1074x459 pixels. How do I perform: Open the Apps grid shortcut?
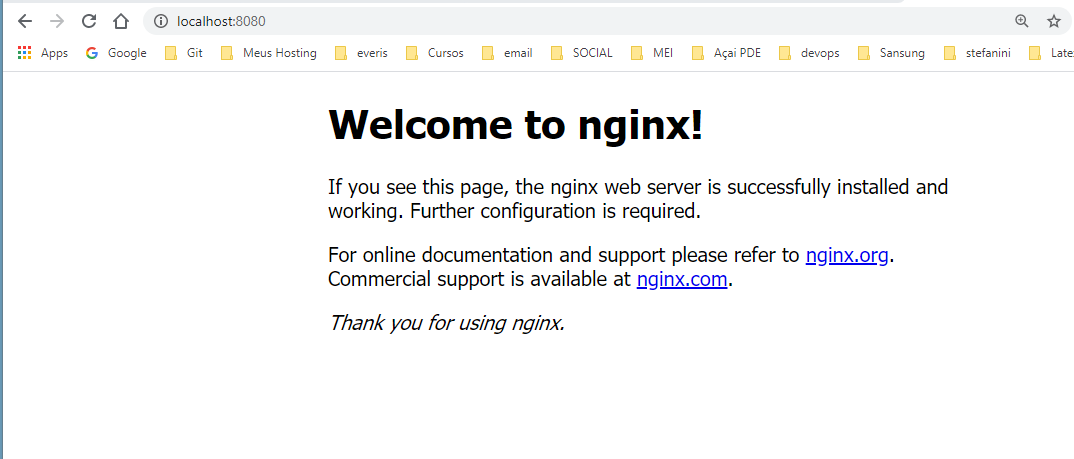43,53
